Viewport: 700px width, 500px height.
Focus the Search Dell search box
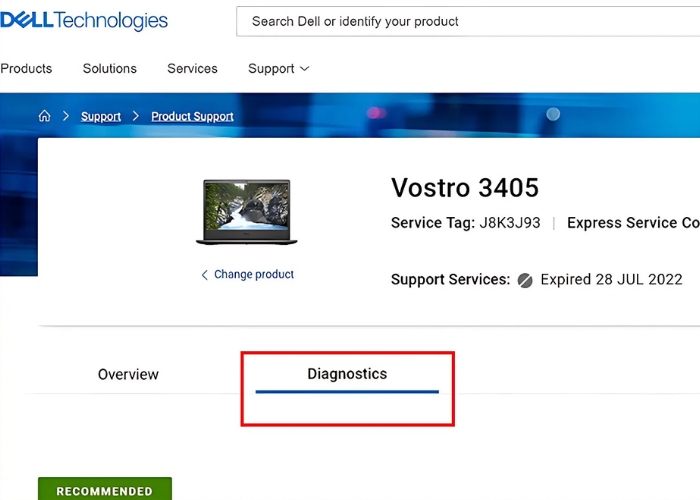pyautogui.click(x=468, y=21)
